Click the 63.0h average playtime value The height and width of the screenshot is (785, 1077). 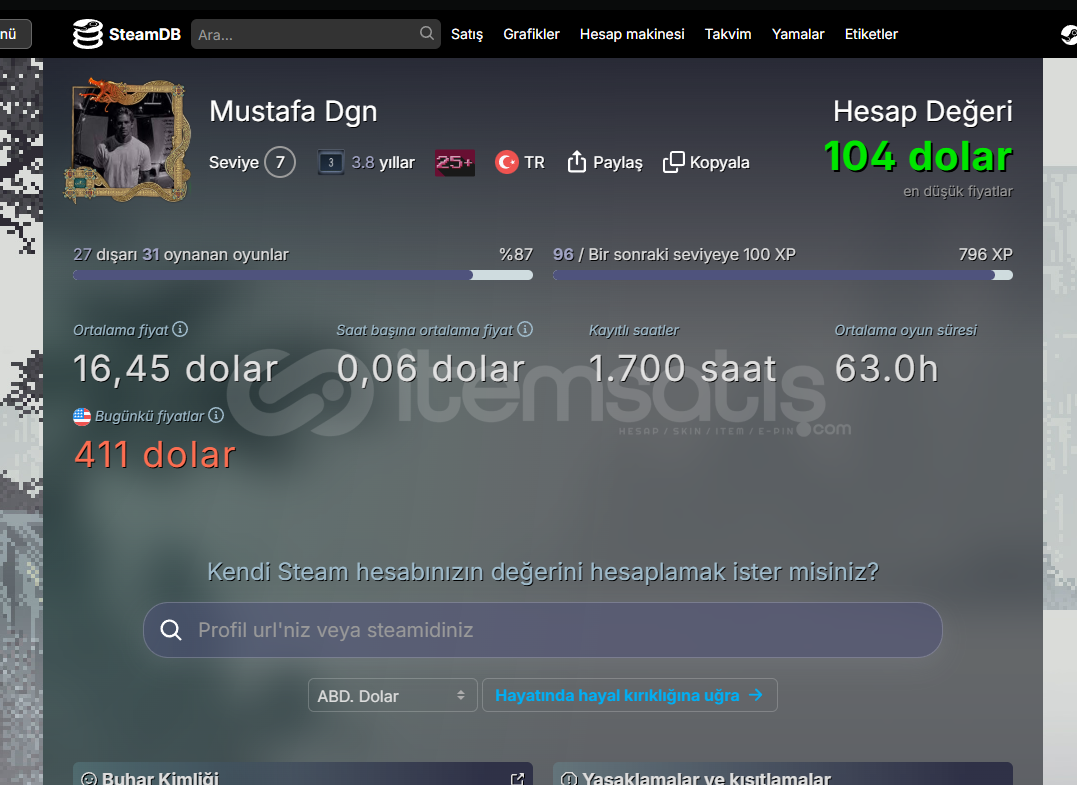pos(886,369)
